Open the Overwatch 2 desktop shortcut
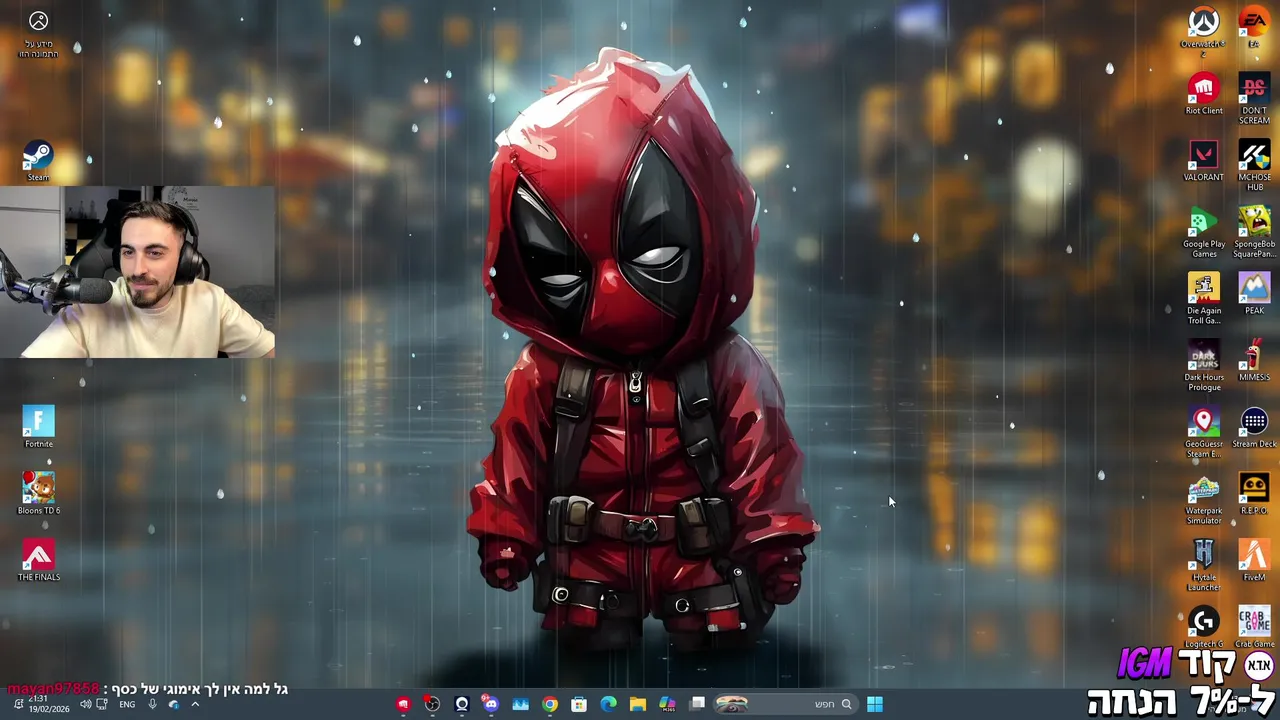This screenshot has height=720, width=1280. pyautogui.click(x=1204, y=29)
